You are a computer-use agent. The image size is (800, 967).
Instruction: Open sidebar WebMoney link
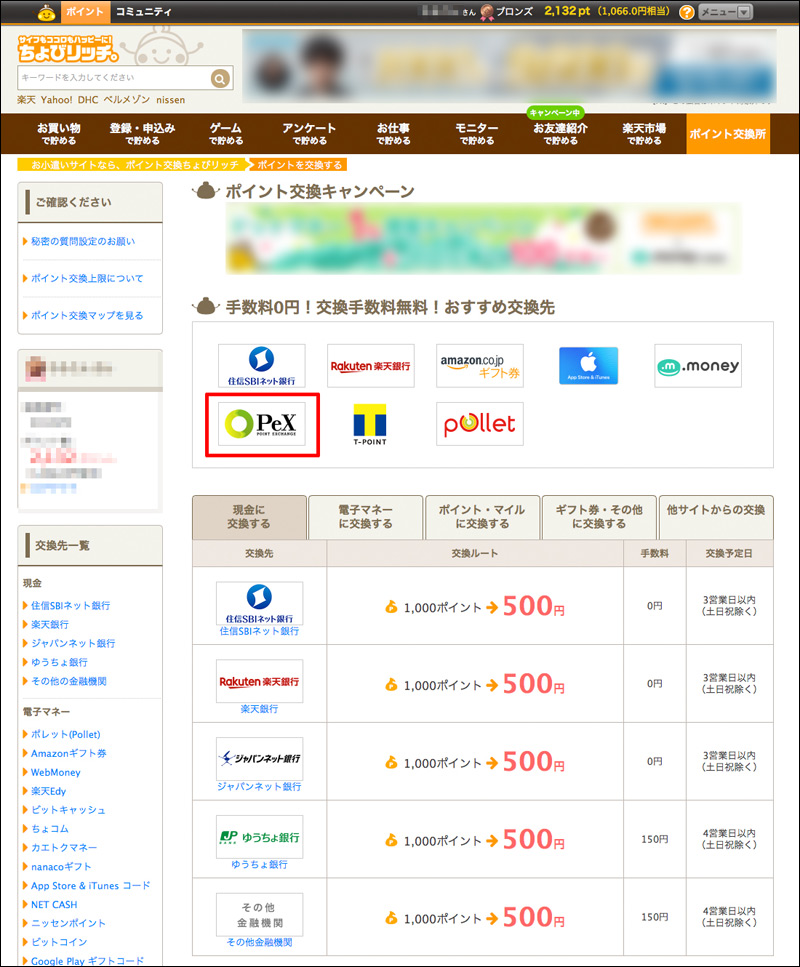pos(56,772)
